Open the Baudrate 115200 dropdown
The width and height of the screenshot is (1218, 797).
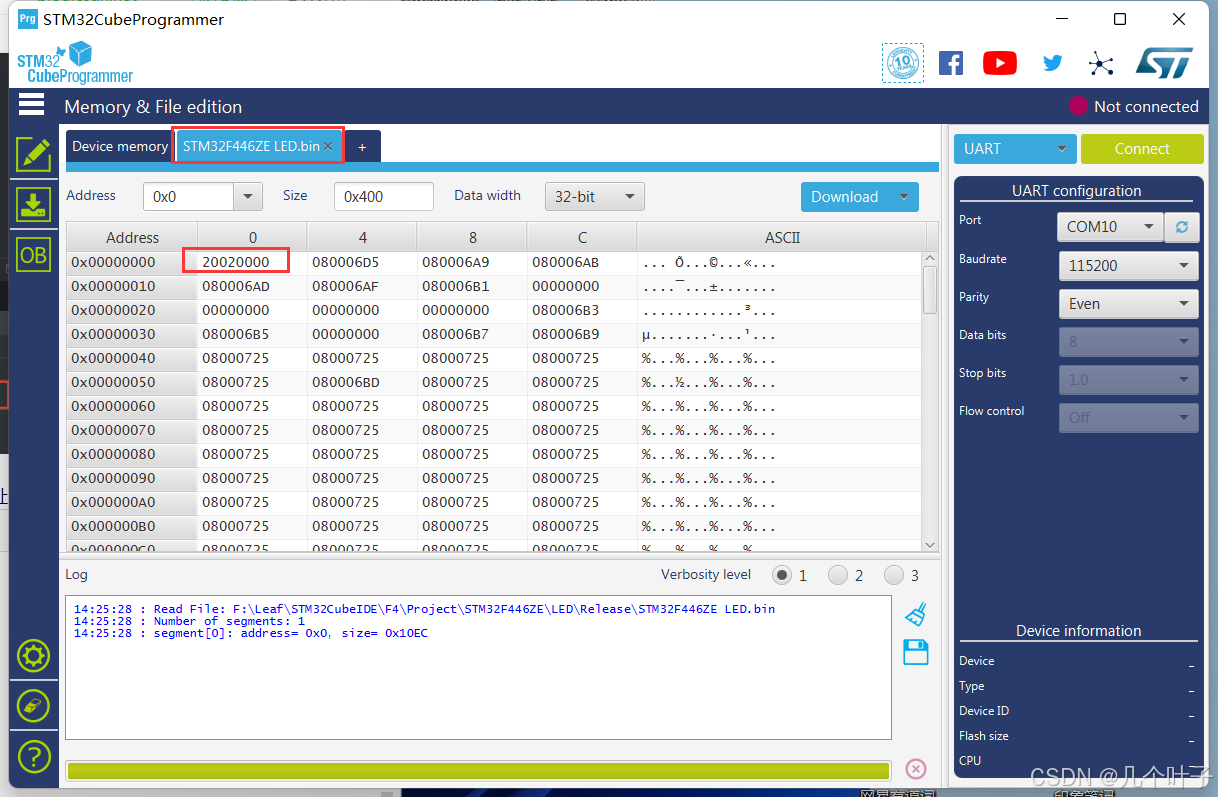click(x=1127, y=266)
